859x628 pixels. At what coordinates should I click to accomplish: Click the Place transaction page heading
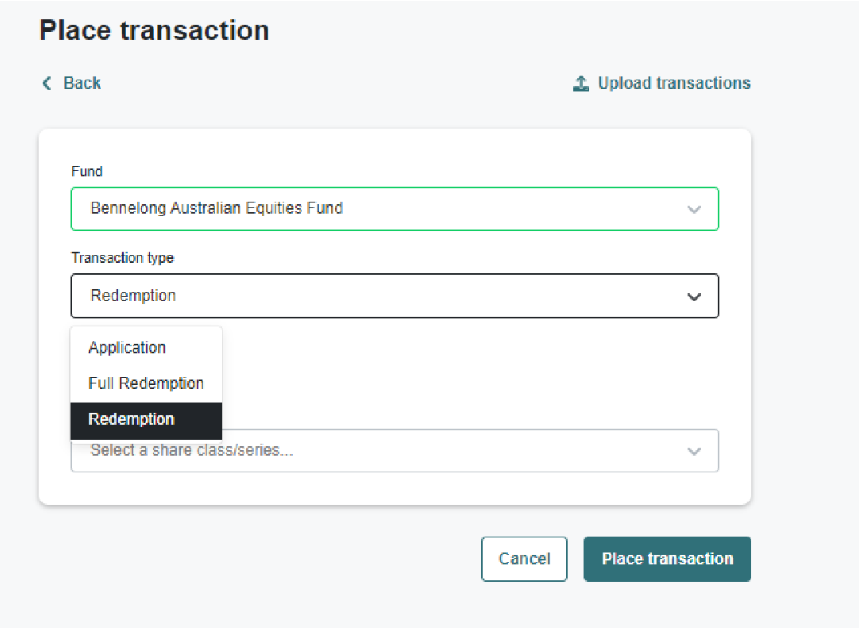click(x=154, y=30)
